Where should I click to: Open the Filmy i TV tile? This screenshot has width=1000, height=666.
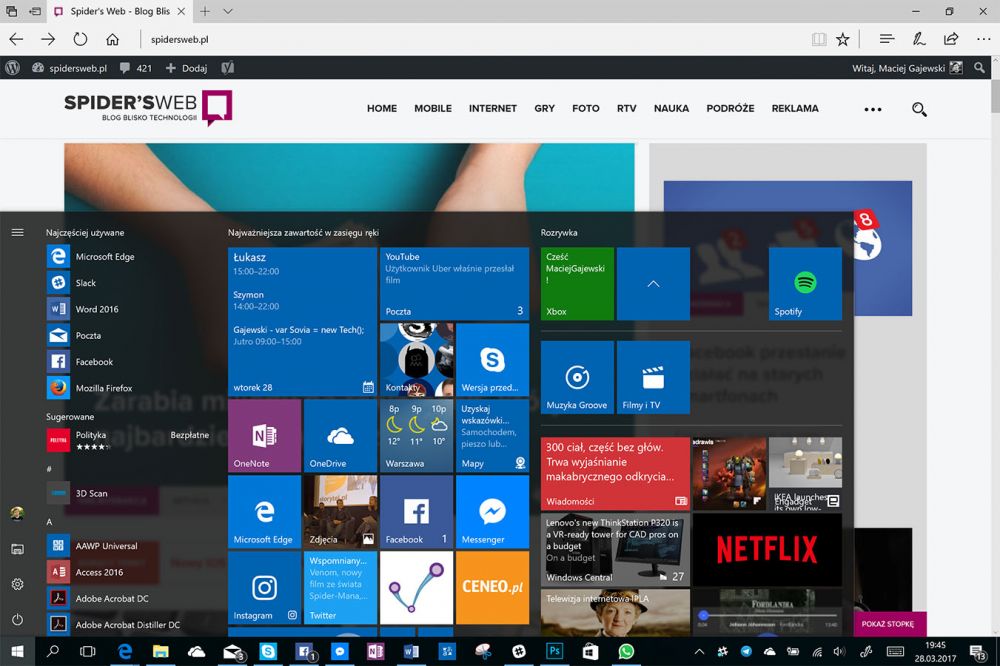pyautogui.click(x=653, y=377)
